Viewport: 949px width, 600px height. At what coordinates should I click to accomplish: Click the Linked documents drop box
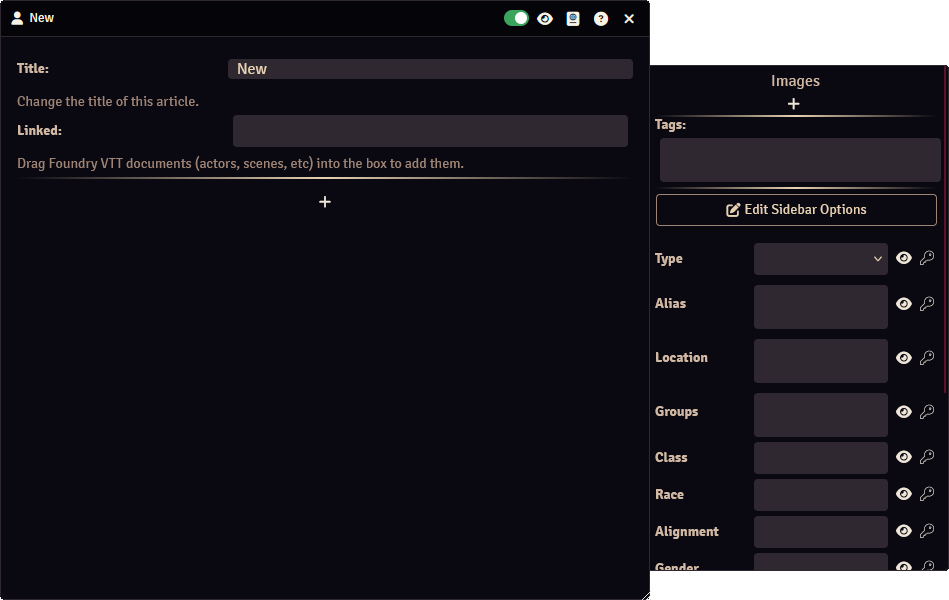click(430, 131)
